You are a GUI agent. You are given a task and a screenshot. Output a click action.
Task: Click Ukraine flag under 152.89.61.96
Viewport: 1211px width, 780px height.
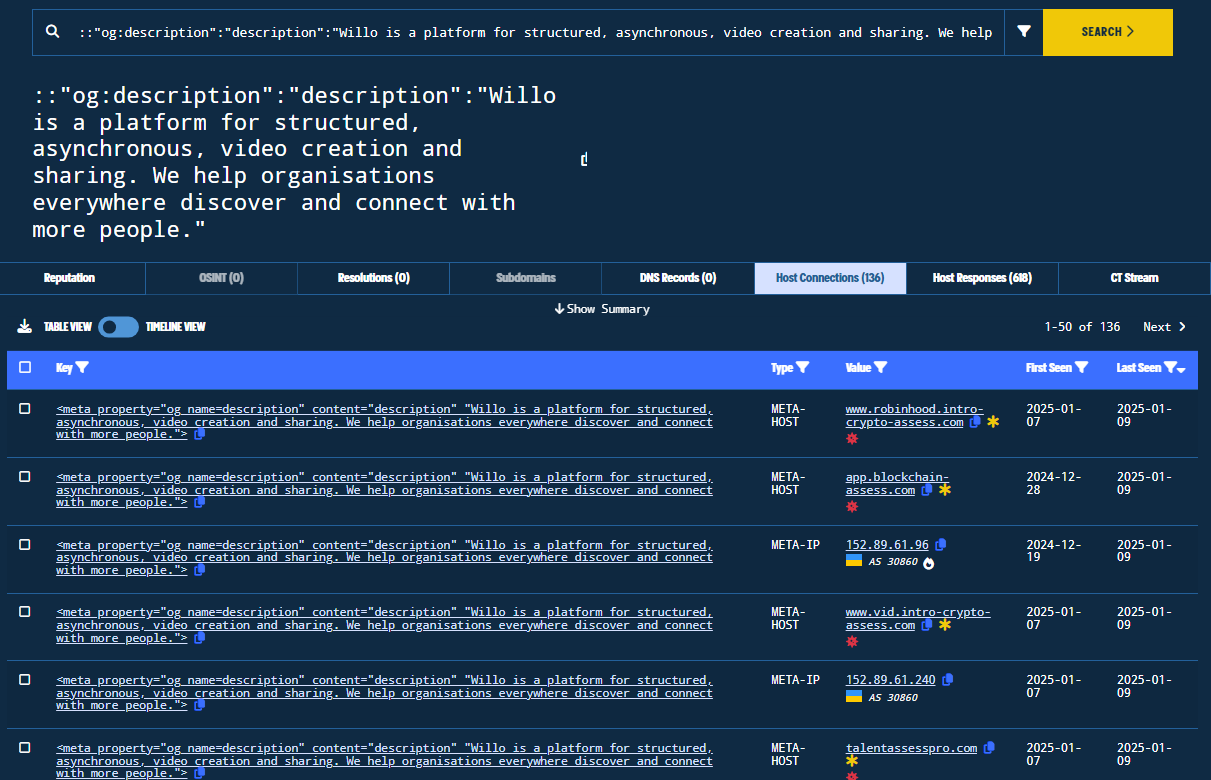[x=854, y=561]
